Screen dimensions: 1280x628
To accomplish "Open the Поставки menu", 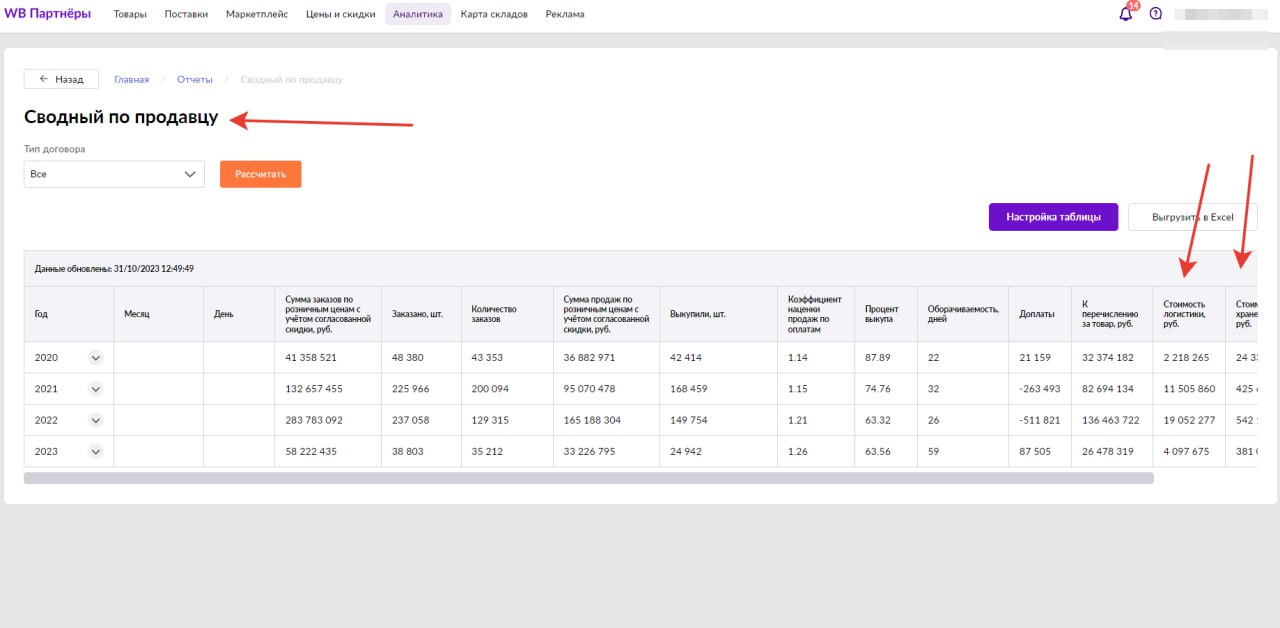I will 186,14.
